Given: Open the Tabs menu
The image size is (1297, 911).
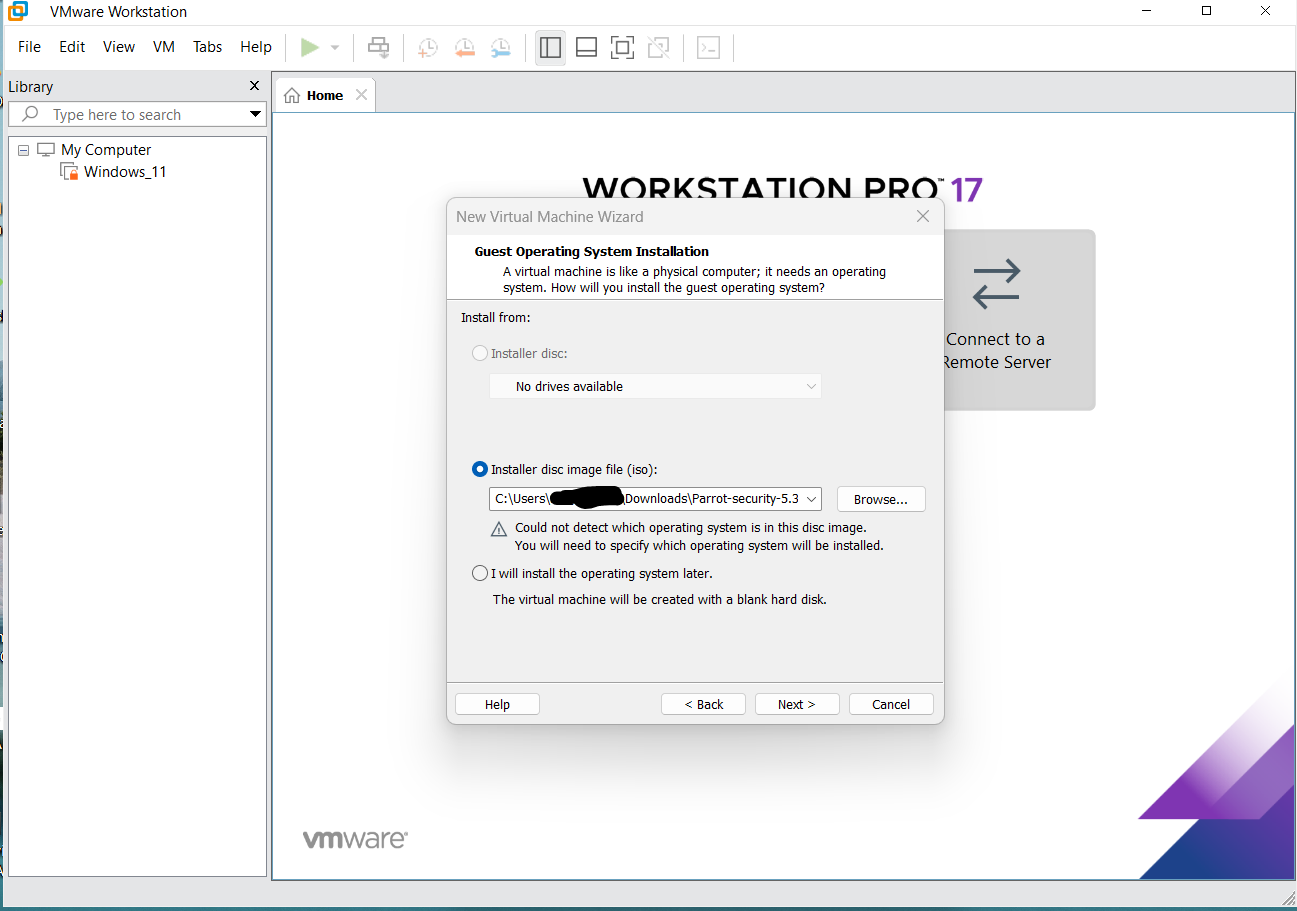Looking at the screenshot, I should 208,47.
